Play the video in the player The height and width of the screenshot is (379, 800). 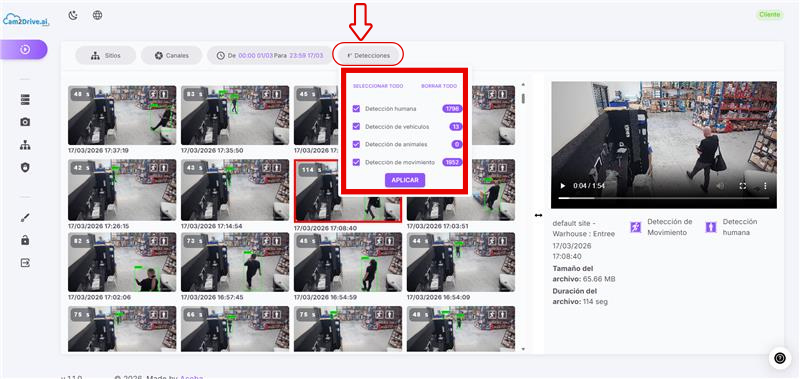563,186
